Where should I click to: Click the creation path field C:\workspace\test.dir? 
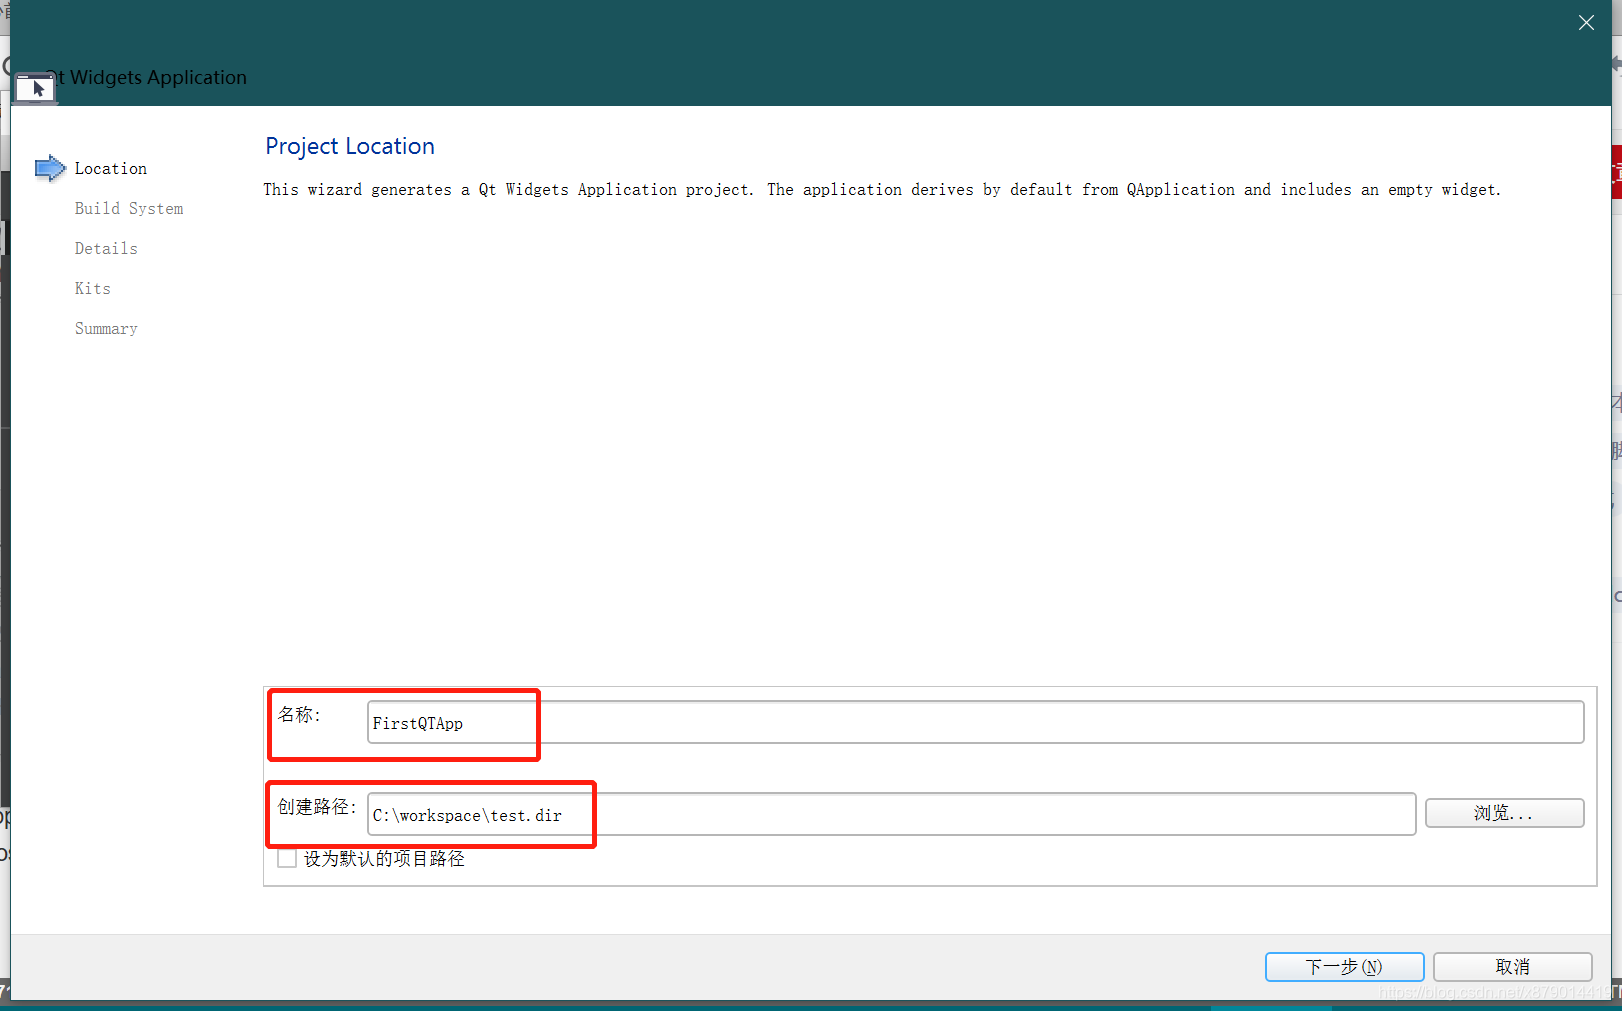tap(891, 814)
